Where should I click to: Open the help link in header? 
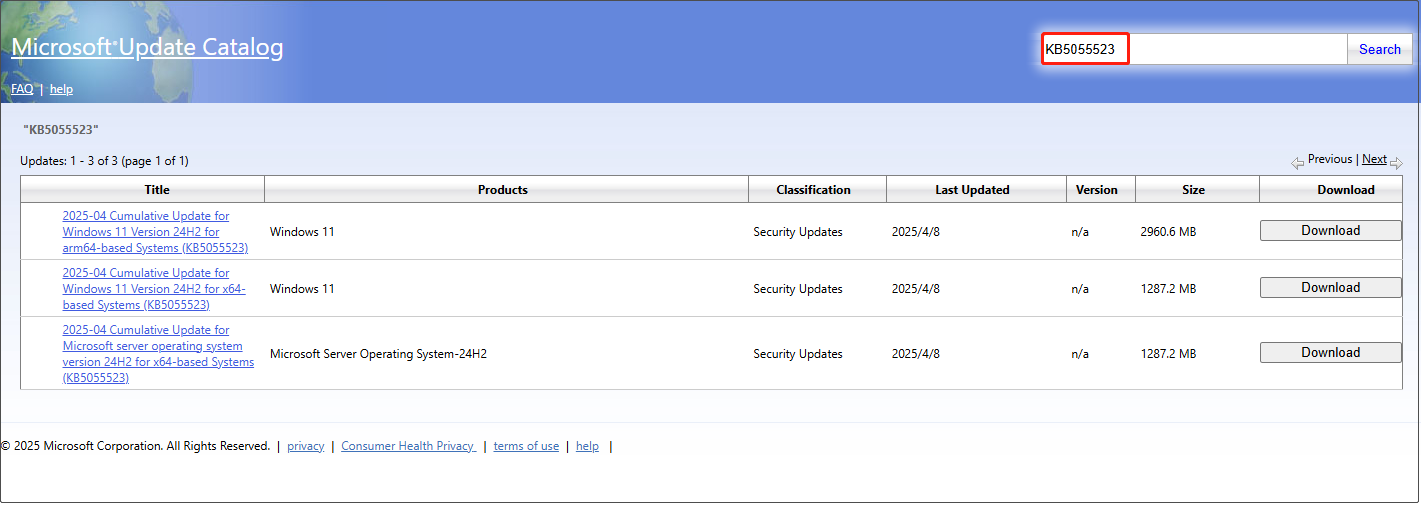[61, 89]
